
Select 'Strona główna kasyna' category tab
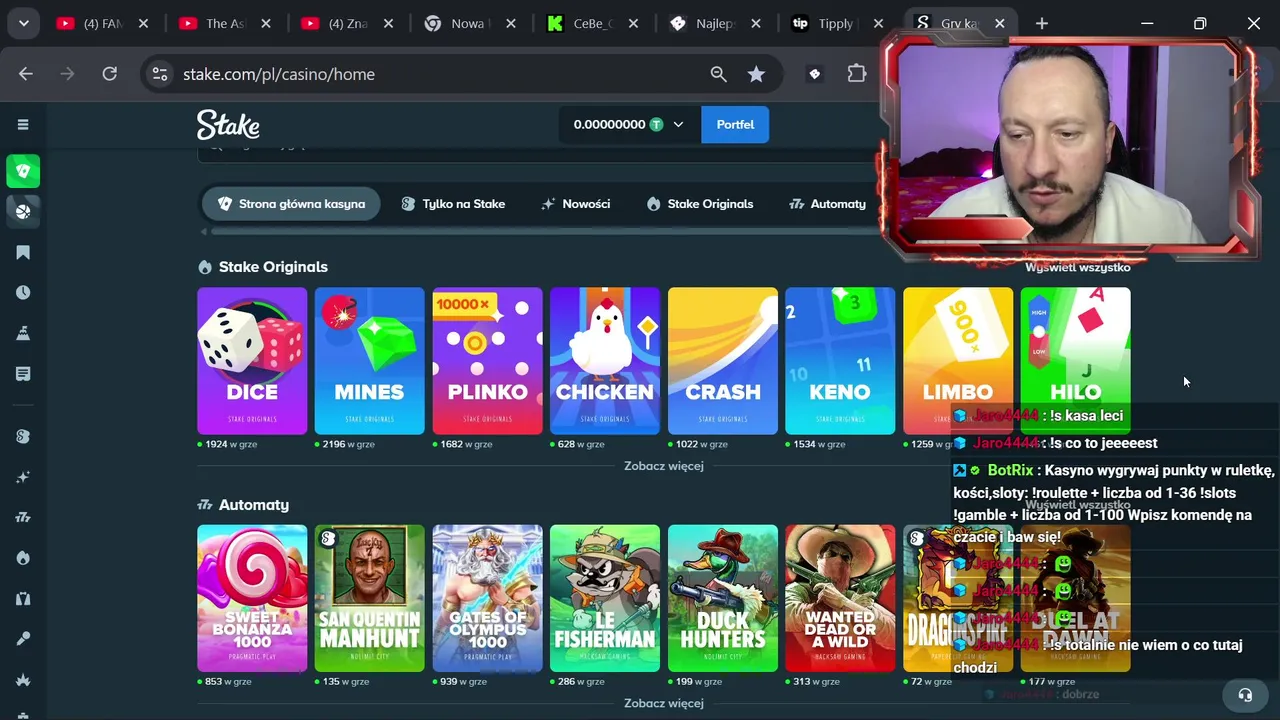(x=291, y=204)
